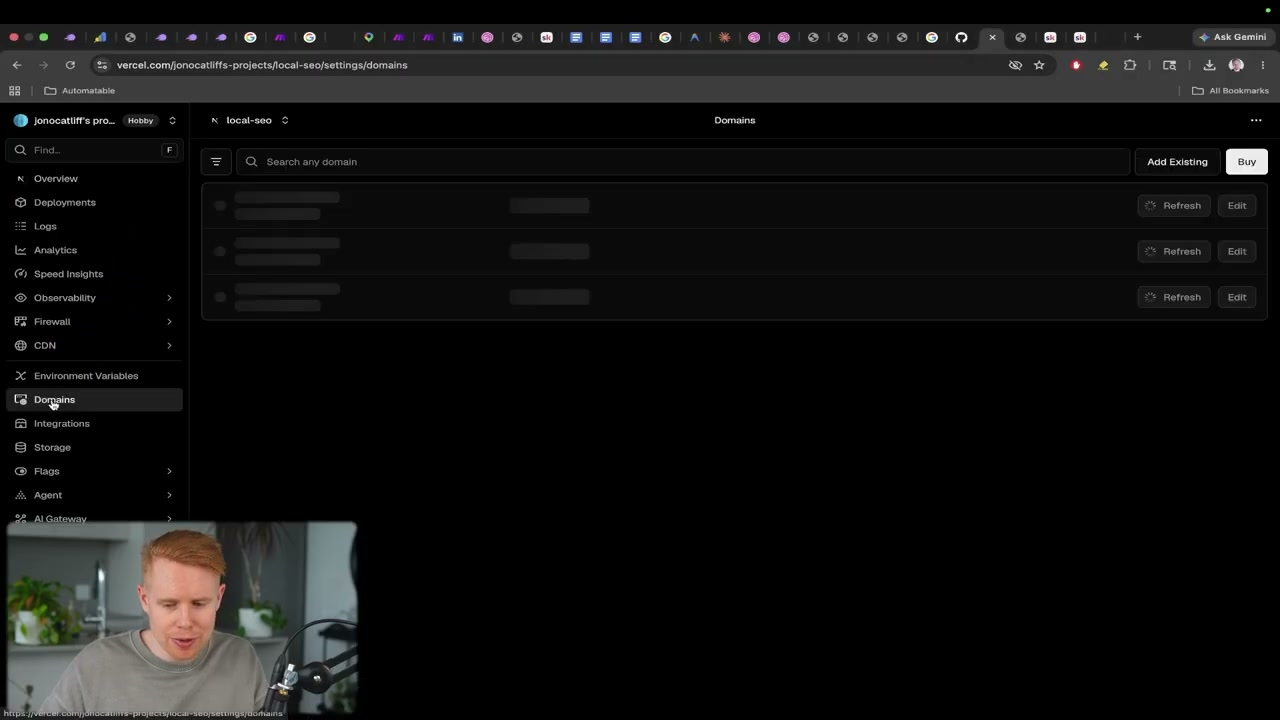Expand the Flags submenu chevron

point(169,472)
